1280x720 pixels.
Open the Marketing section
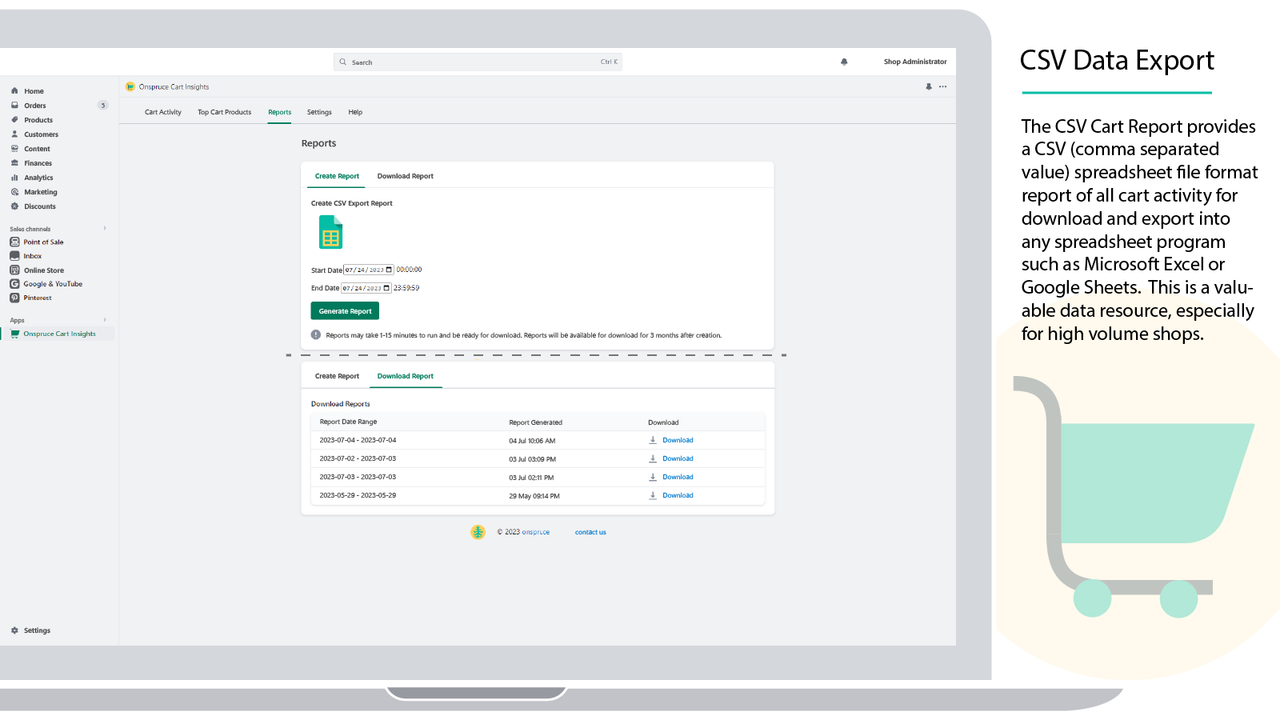point(41,192)
